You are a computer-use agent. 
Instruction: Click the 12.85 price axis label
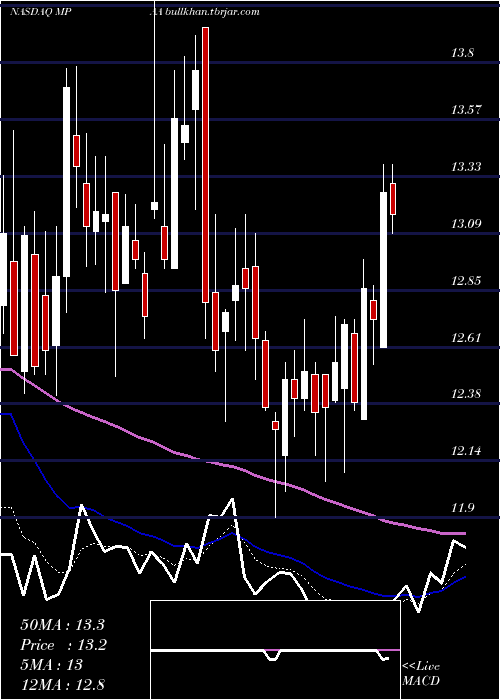[466, 281]
